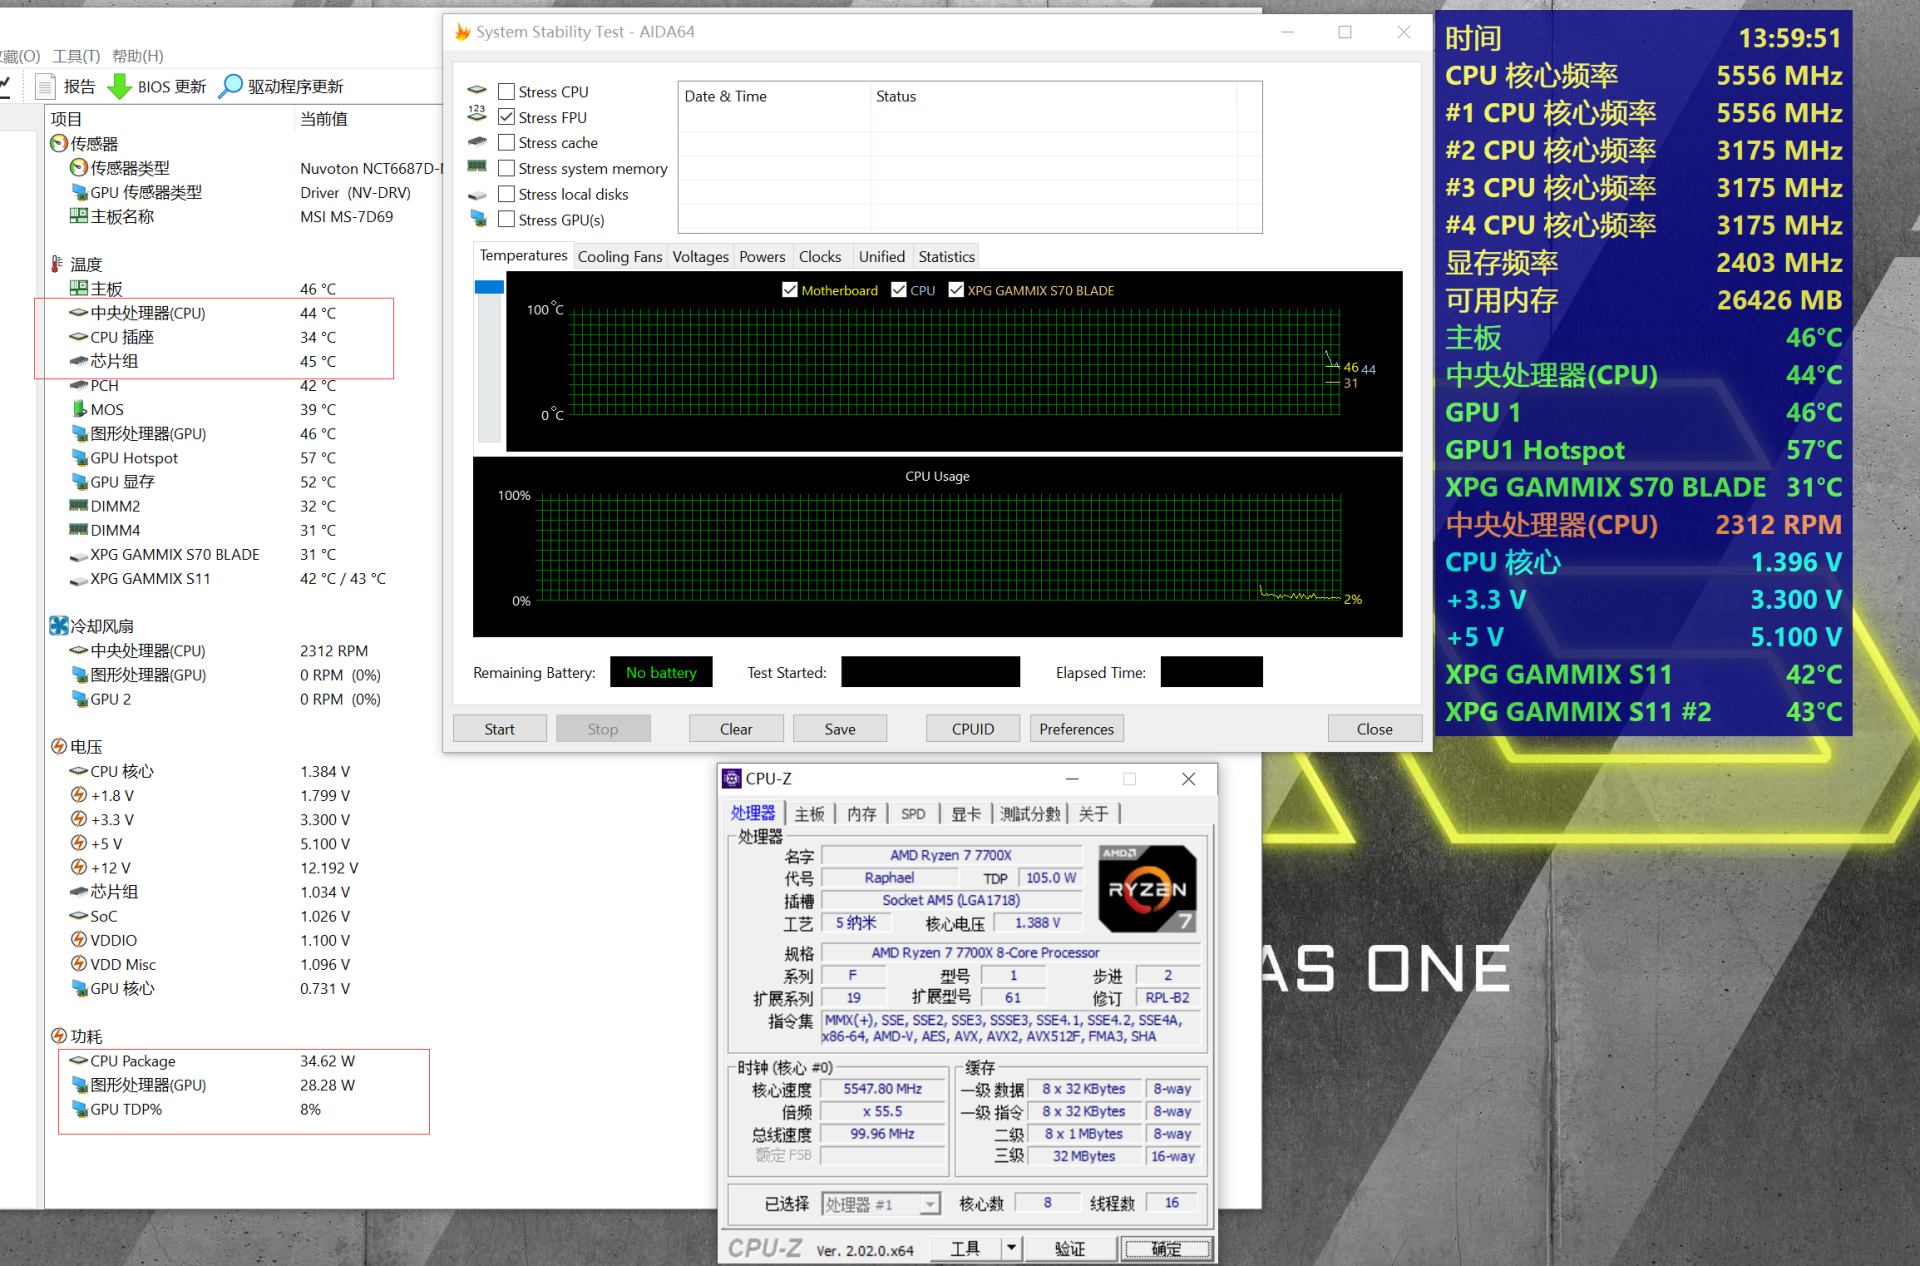
Task: Click the AIDA64 flame icon in title bar
Action: 462,32
